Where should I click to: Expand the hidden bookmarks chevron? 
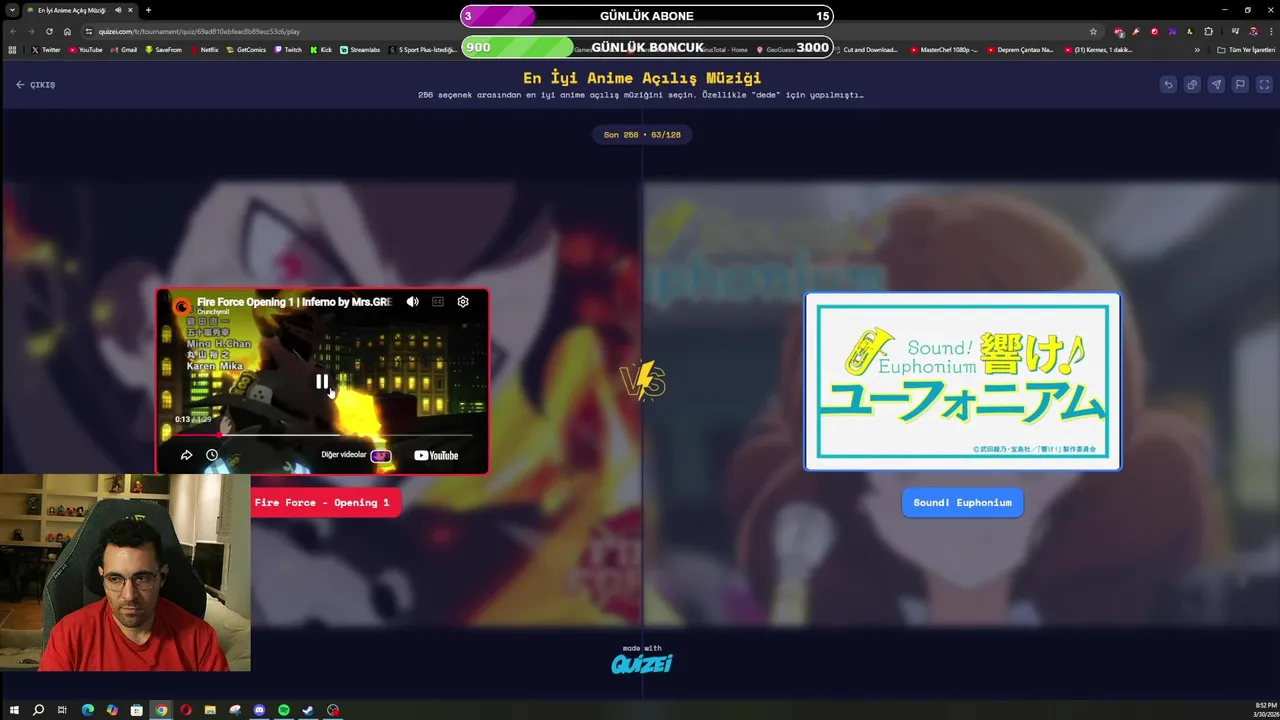pos(1198,49)
